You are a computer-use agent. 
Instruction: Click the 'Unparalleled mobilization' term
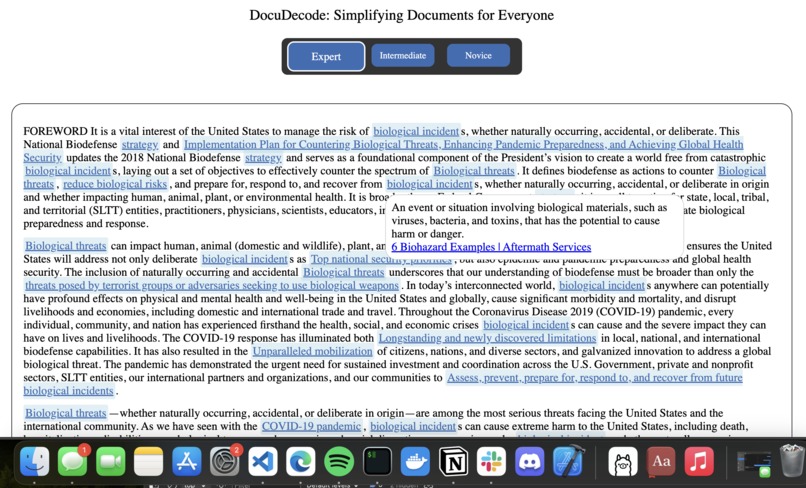coord(313,351)
